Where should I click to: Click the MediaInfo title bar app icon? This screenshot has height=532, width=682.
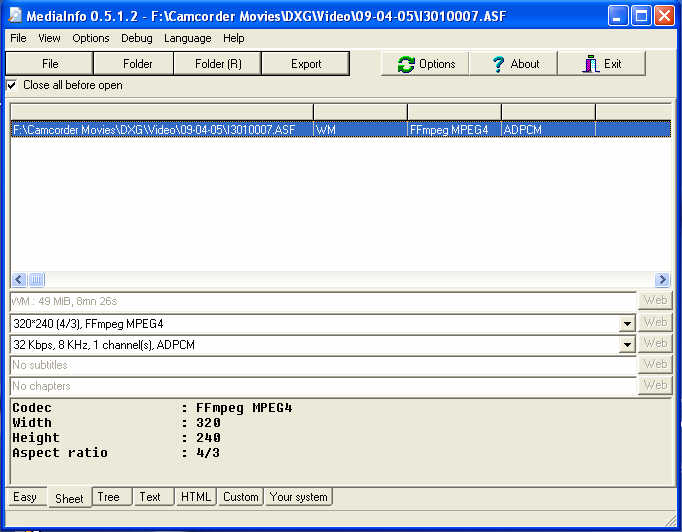(x=14, y=16)
